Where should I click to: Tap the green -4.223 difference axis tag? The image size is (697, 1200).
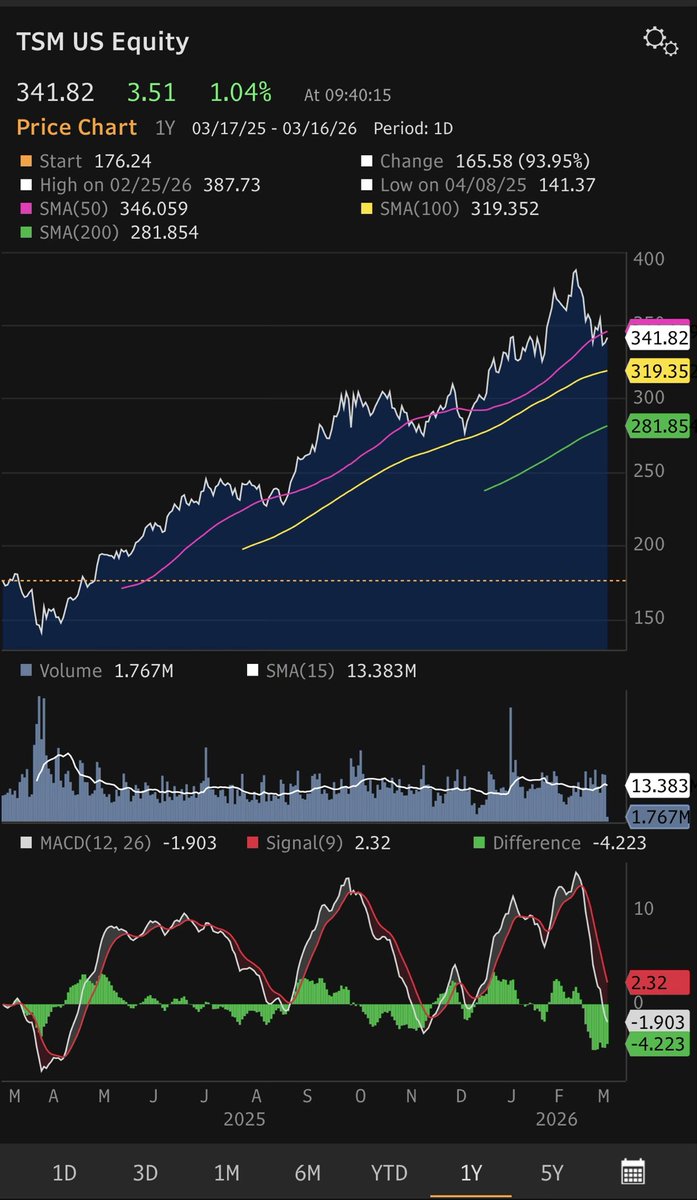click(x=658, y=1043)
